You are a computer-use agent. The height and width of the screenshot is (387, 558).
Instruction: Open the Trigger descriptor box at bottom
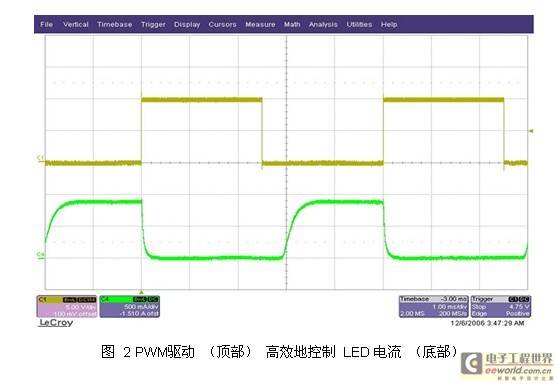tap(500, 306)
